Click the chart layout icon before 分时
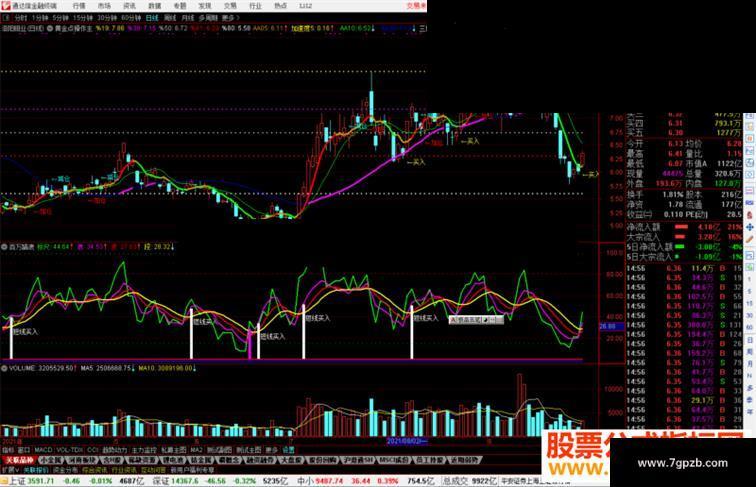This screenshot has width=756, height=487. coord(6,18)
